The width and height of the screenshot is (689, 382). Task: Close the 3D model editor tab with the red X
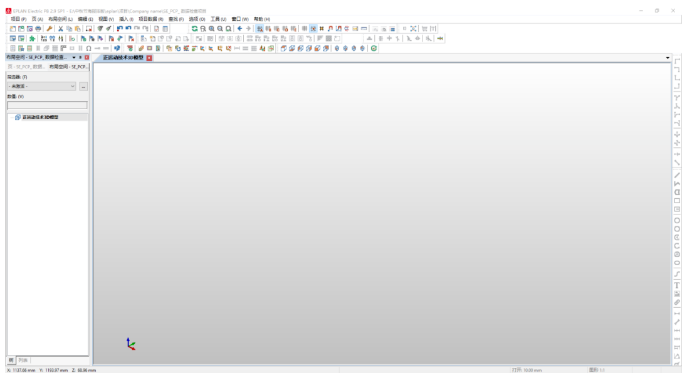pyautogui.click(x=149, y=58)
